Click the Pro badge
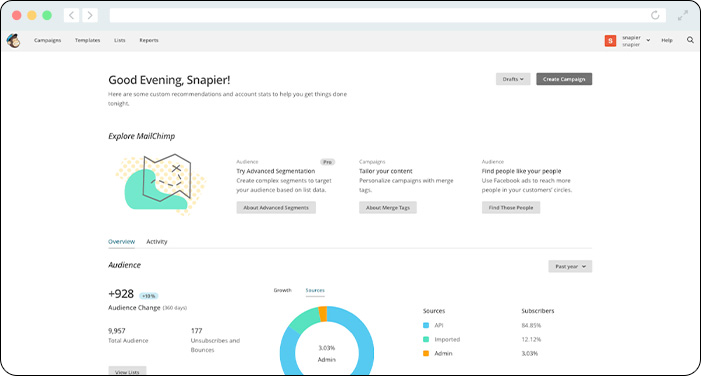This screenshot has width=701, height=376. (x=327, y=162)
